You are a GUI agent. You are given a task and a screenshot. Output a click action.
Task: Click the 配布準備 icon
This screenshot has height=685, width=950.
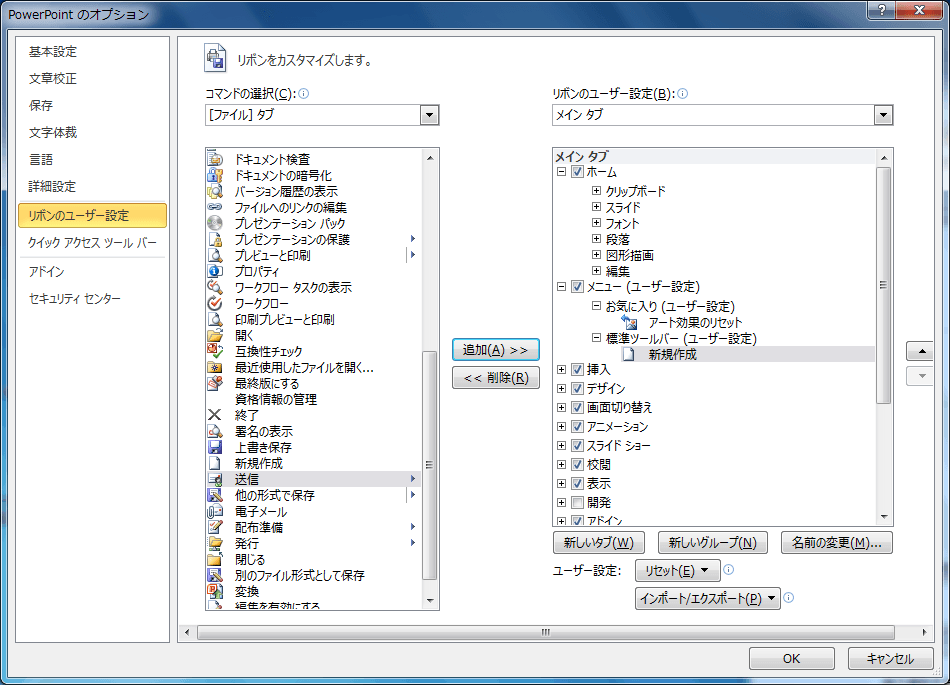[215, 528]
